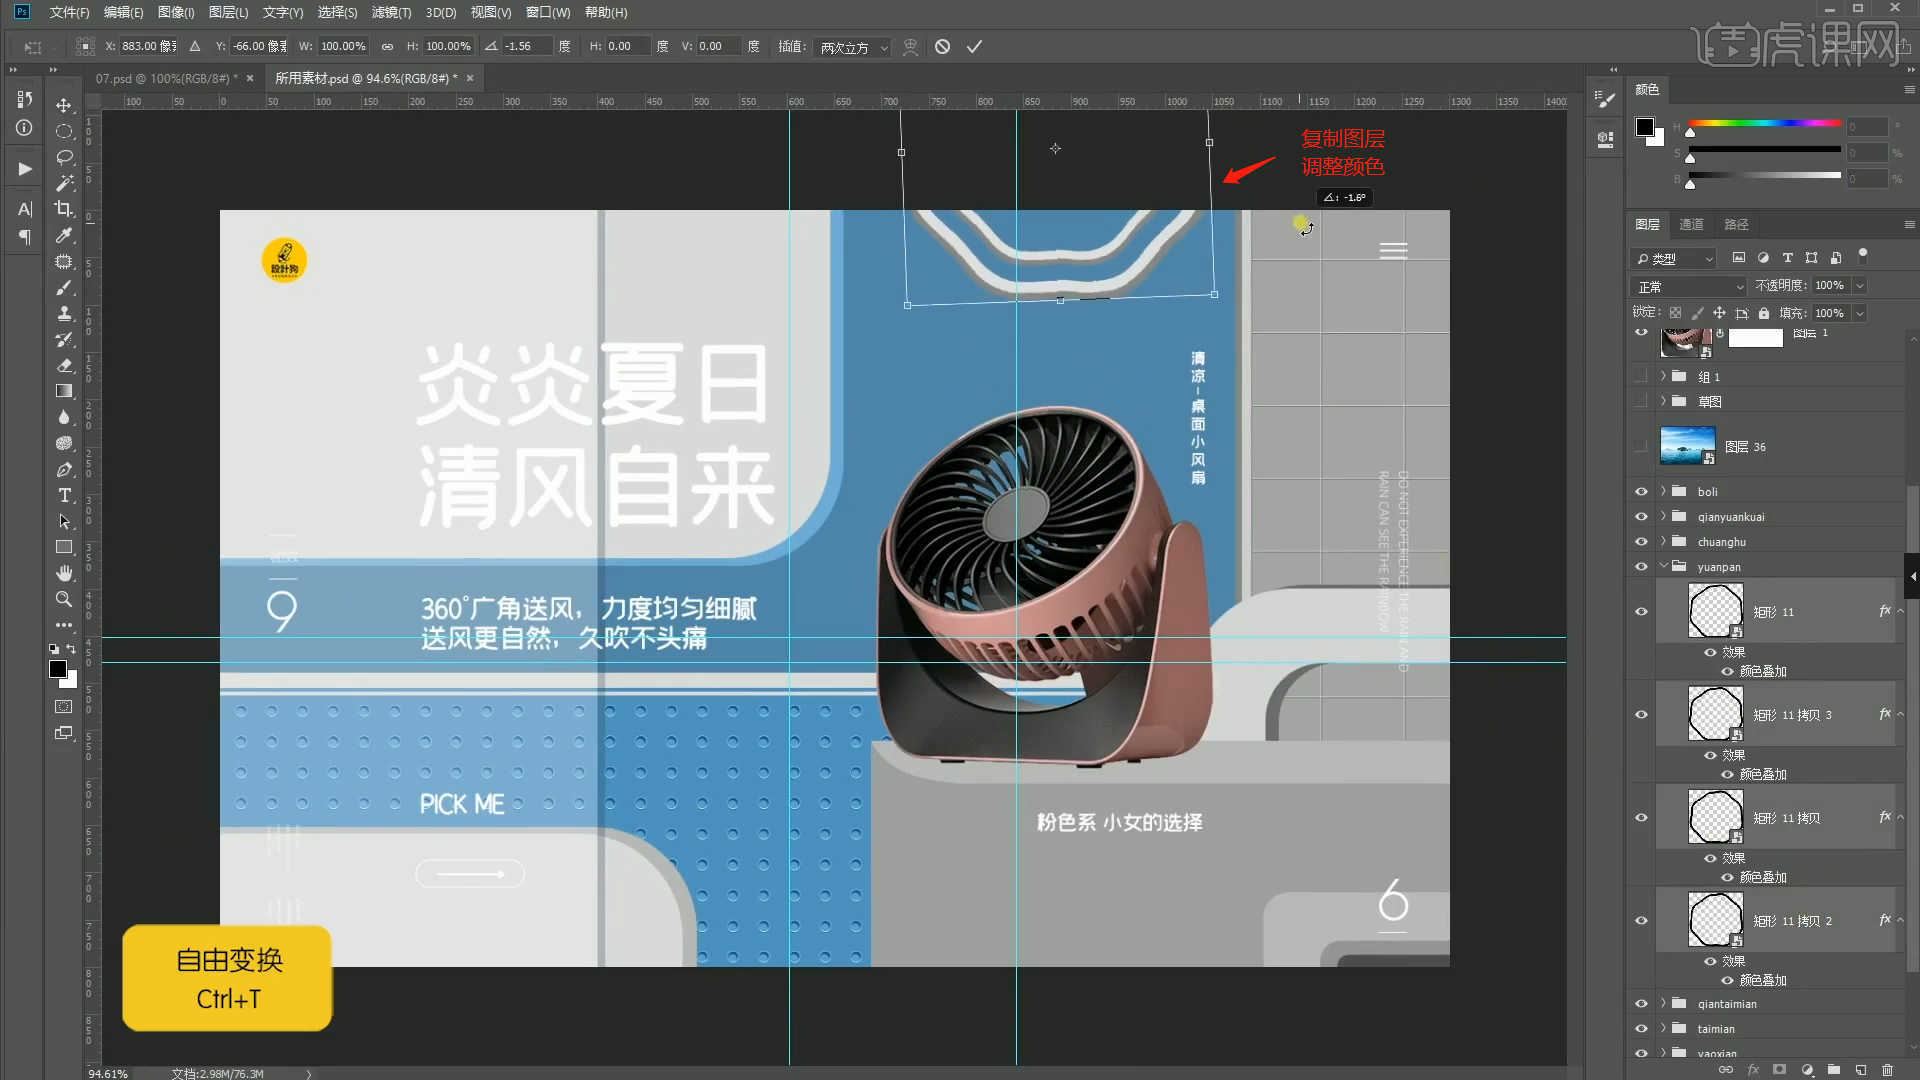The width and height of the screenshot is (1920, 1080).
Task: Expand the boli group
Action: point(1663,491)
